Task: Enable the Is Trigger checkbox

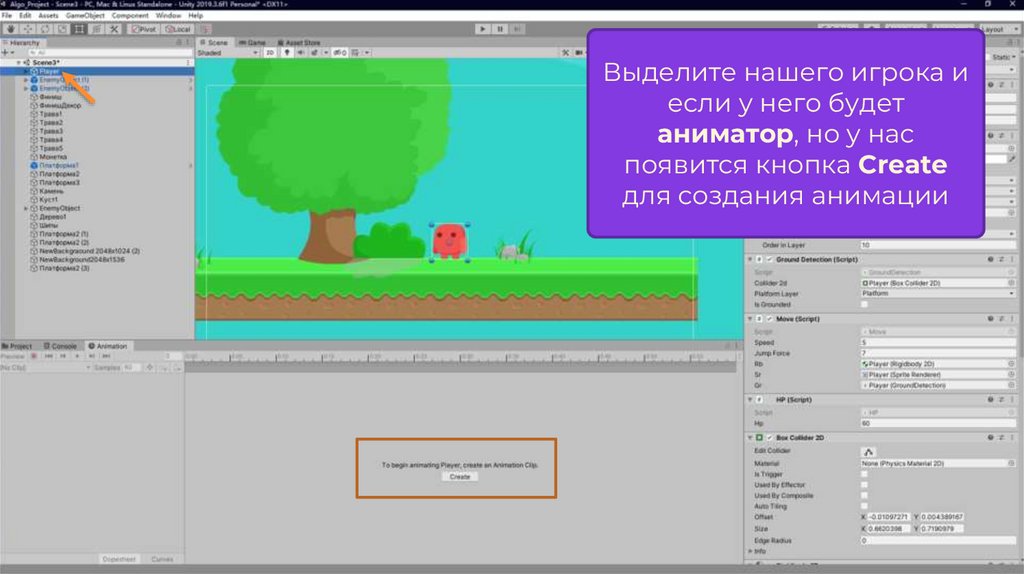Action: 865,474
